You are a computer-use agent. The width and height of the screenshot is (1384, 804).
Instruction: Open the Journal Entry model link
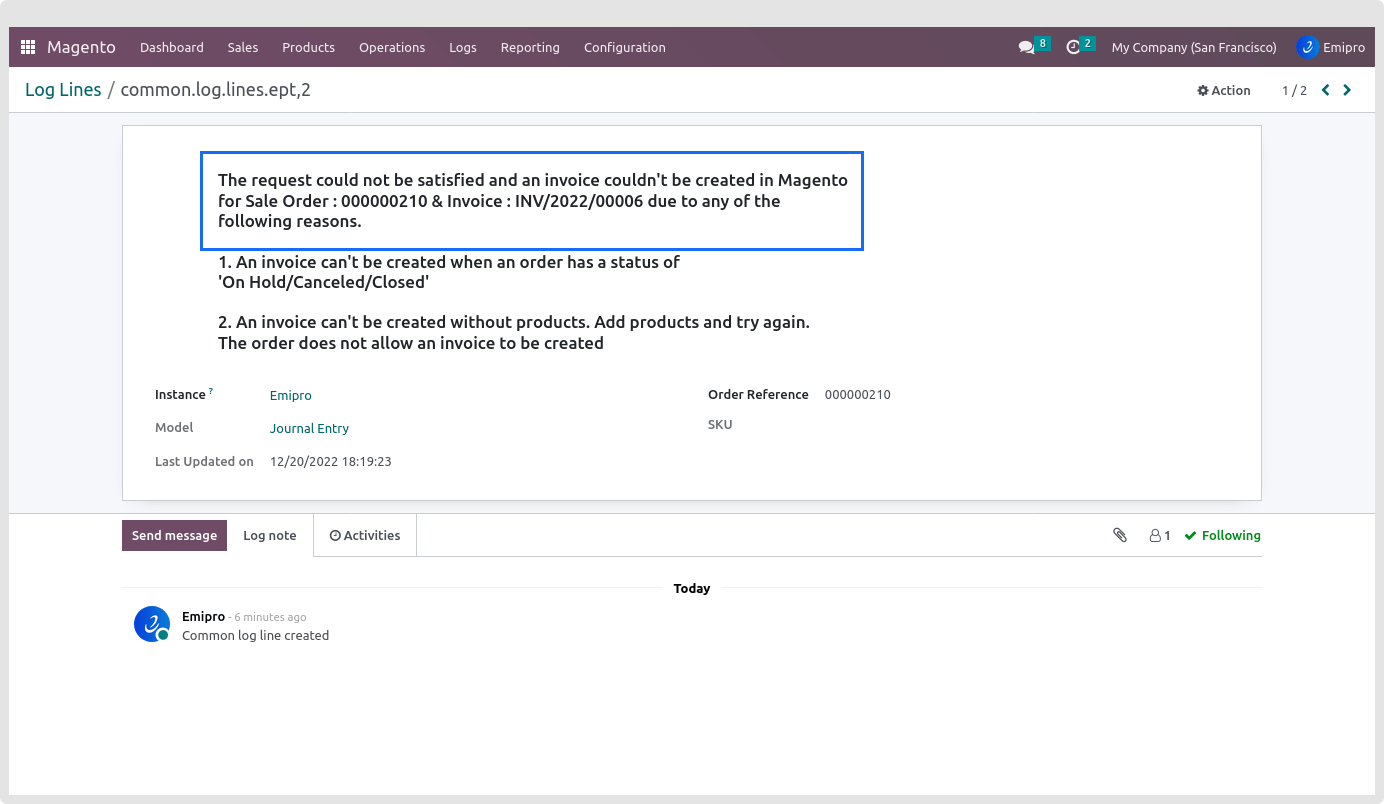click(x=309, y=428)
